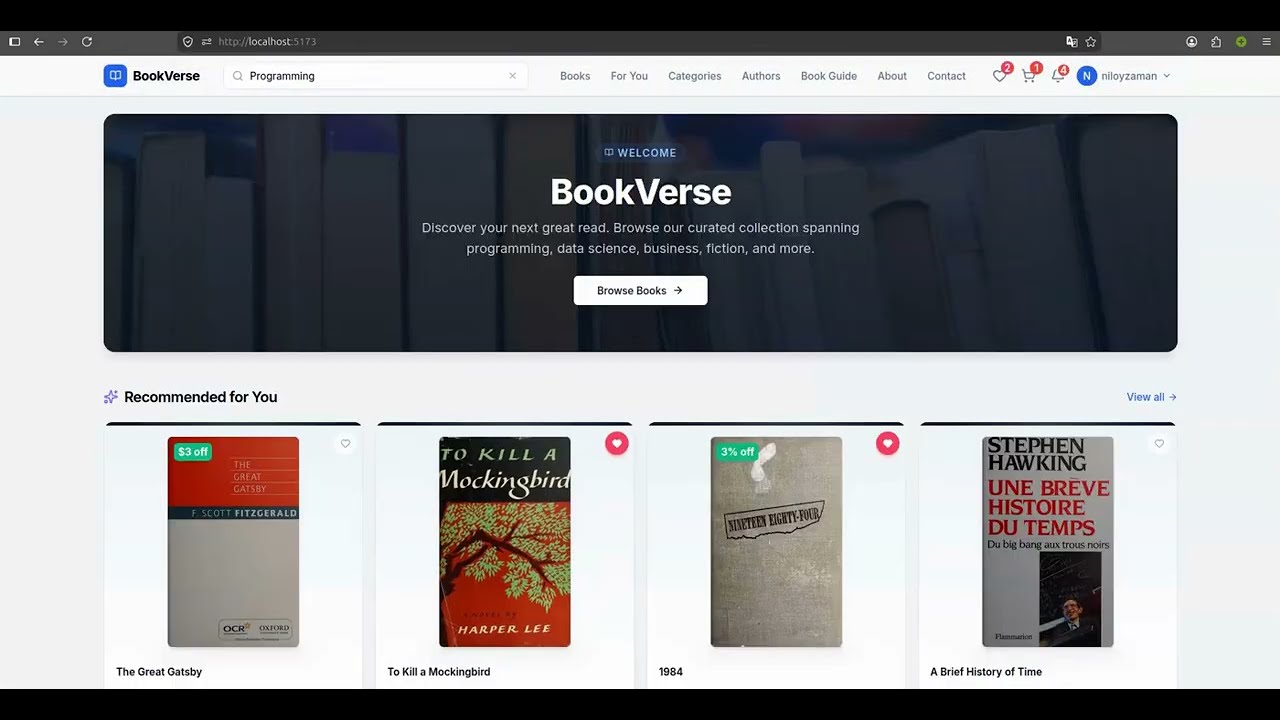Open the Books menu item
This screenshot has width=1280, height=720.
point(575,76)
